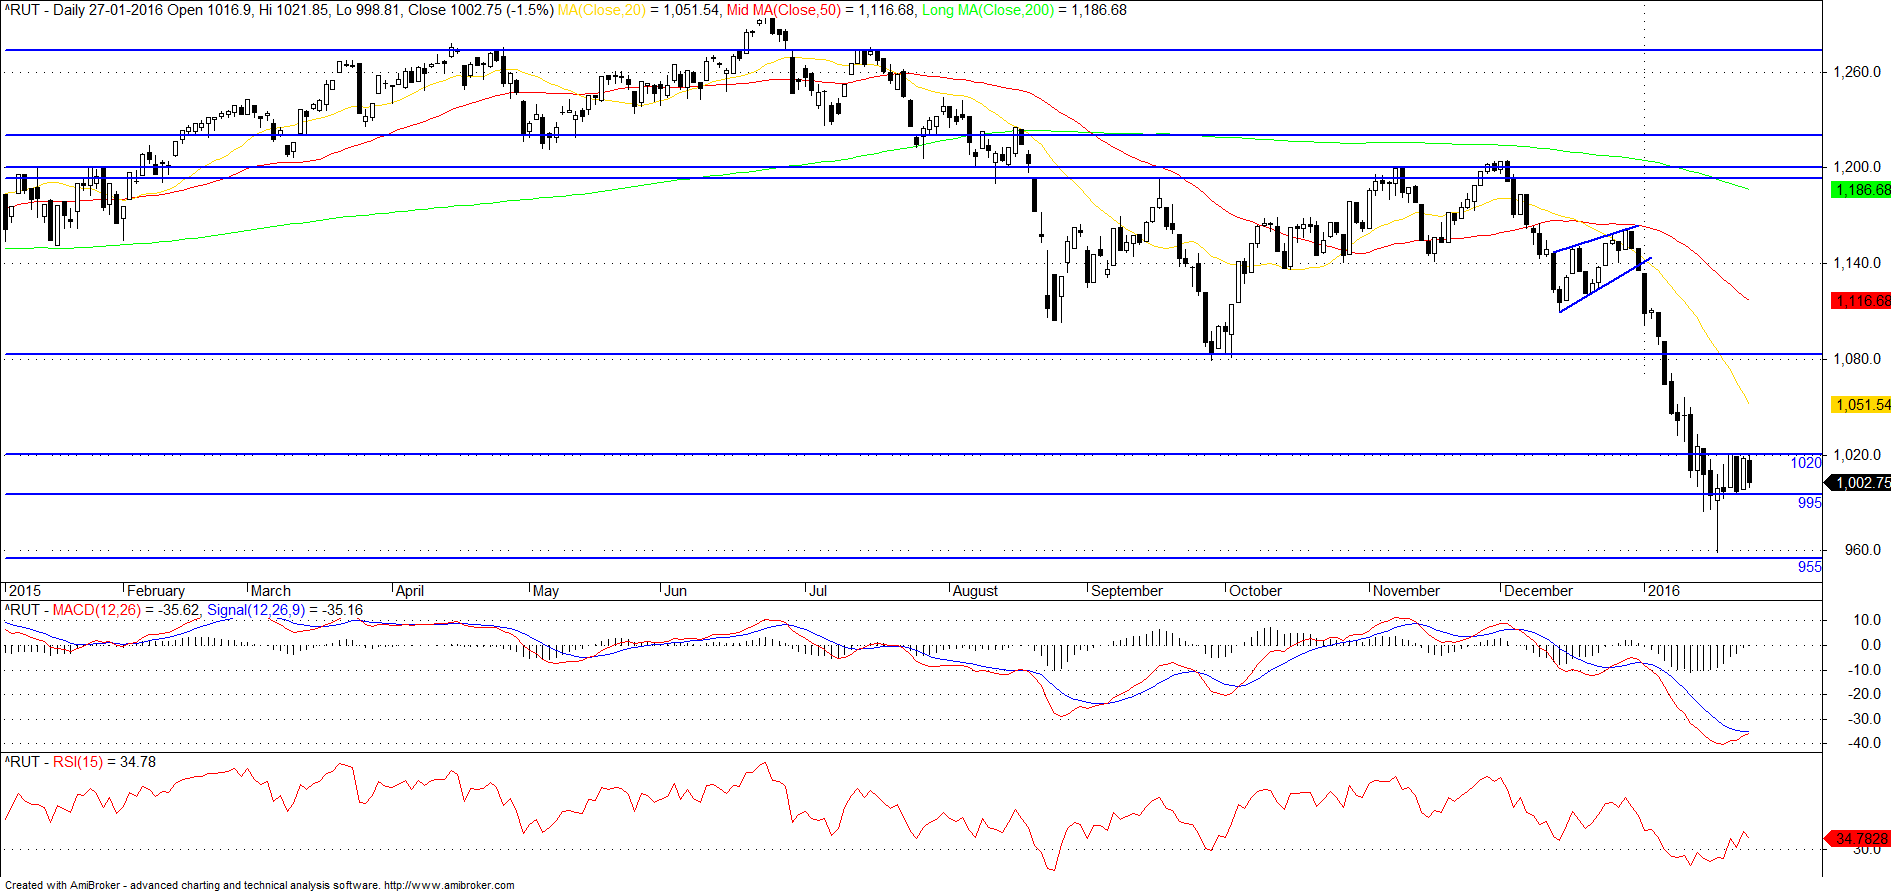The width and height of the screenshot is (1891, 892).
Task: Select the yellow MA(Close,20) legend text
Action: [602, 10]
